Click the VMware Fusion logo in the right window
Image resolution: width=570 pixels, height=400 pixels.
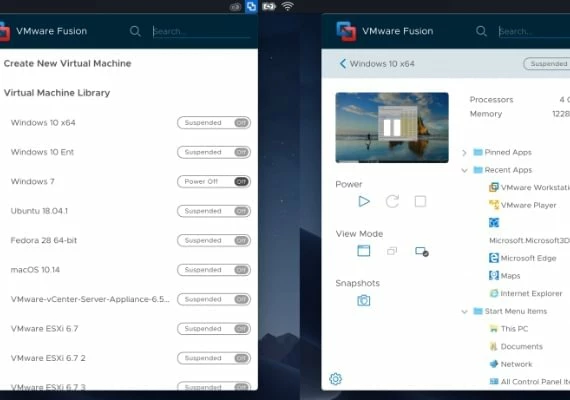(346, 31)
